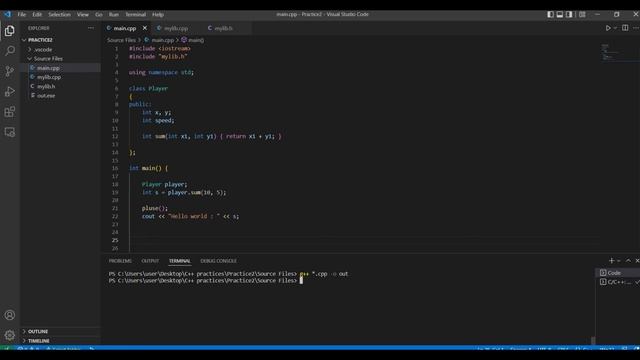Open the Help menu
The image size is (640, 360).
(158, 14)
